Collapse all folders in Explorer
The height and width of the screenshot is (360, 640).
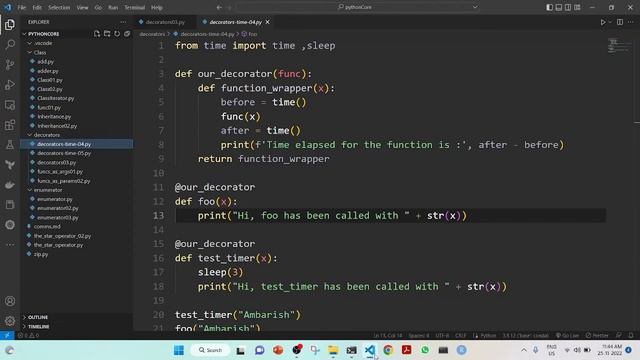(x=127, y=34)
